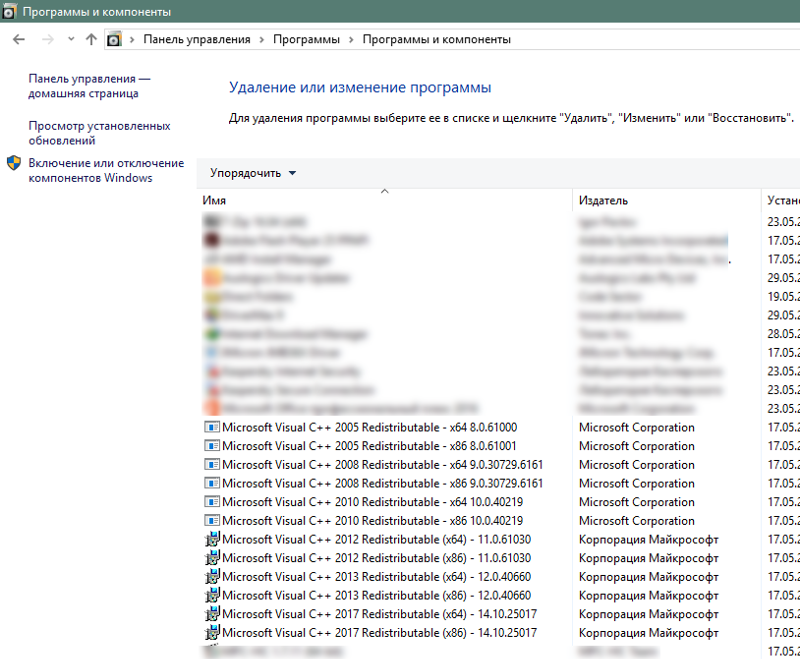Open Включение или отключение компонентов Windows link

pyautogui.click(x=106, y=170)
